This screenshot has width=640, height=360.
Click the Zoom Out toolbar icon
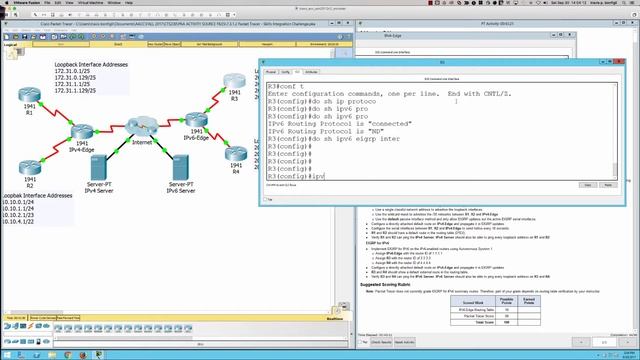pyautogui.click(x=111, y=37)
